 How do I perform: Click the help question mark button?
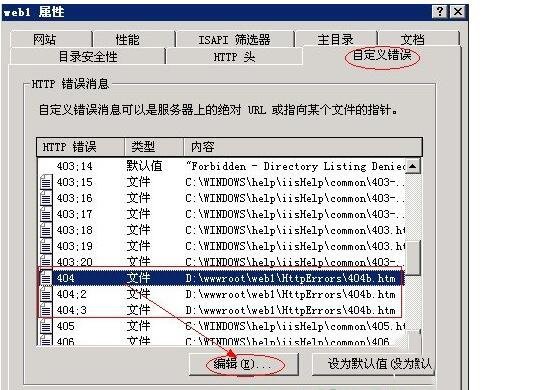coord(439,12)
